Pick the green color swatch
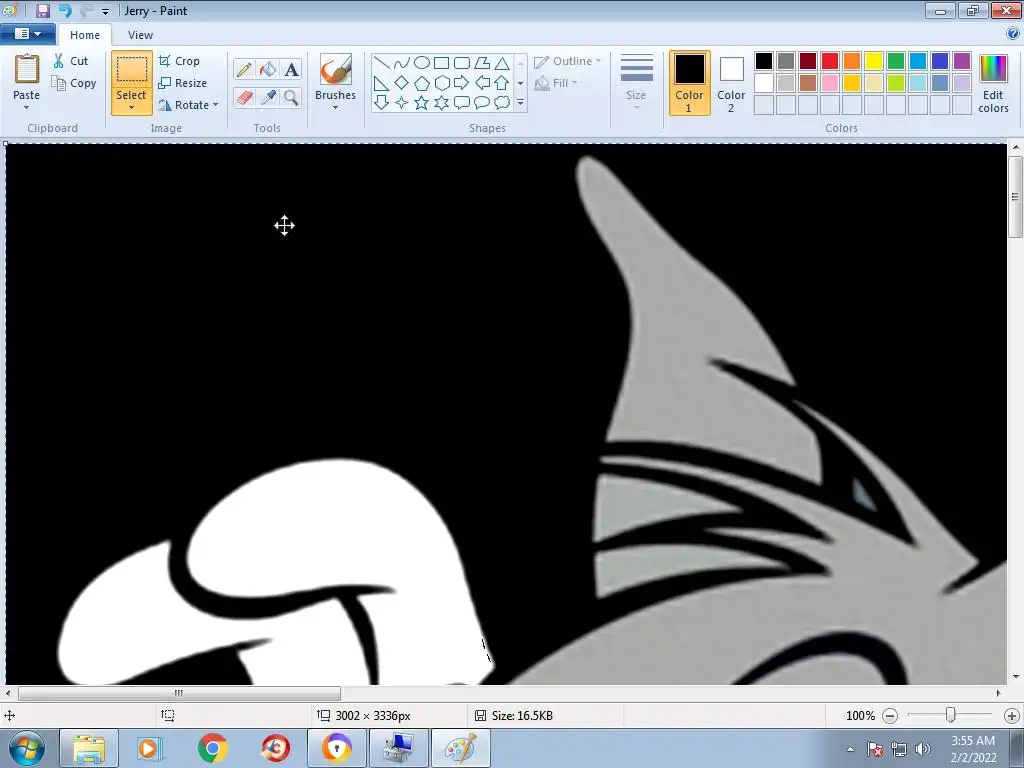 click(896, 61)
